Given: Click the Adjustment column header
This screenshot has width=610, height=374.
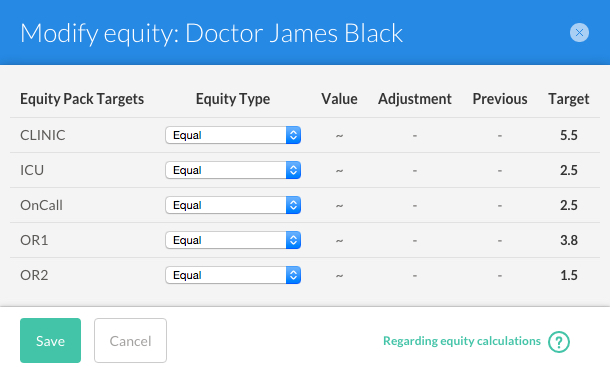Looking at the screenshot, I should tap(415, 99).
